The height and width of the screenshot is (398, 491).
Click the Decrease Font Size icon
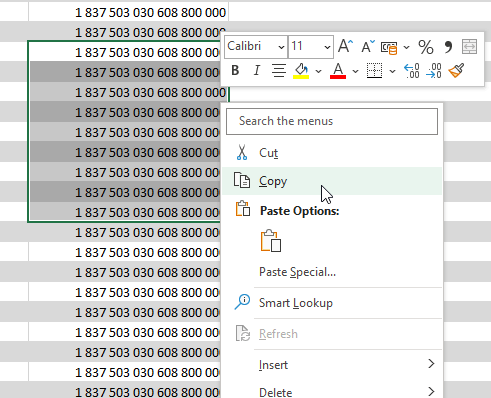[x=367, y=46]
